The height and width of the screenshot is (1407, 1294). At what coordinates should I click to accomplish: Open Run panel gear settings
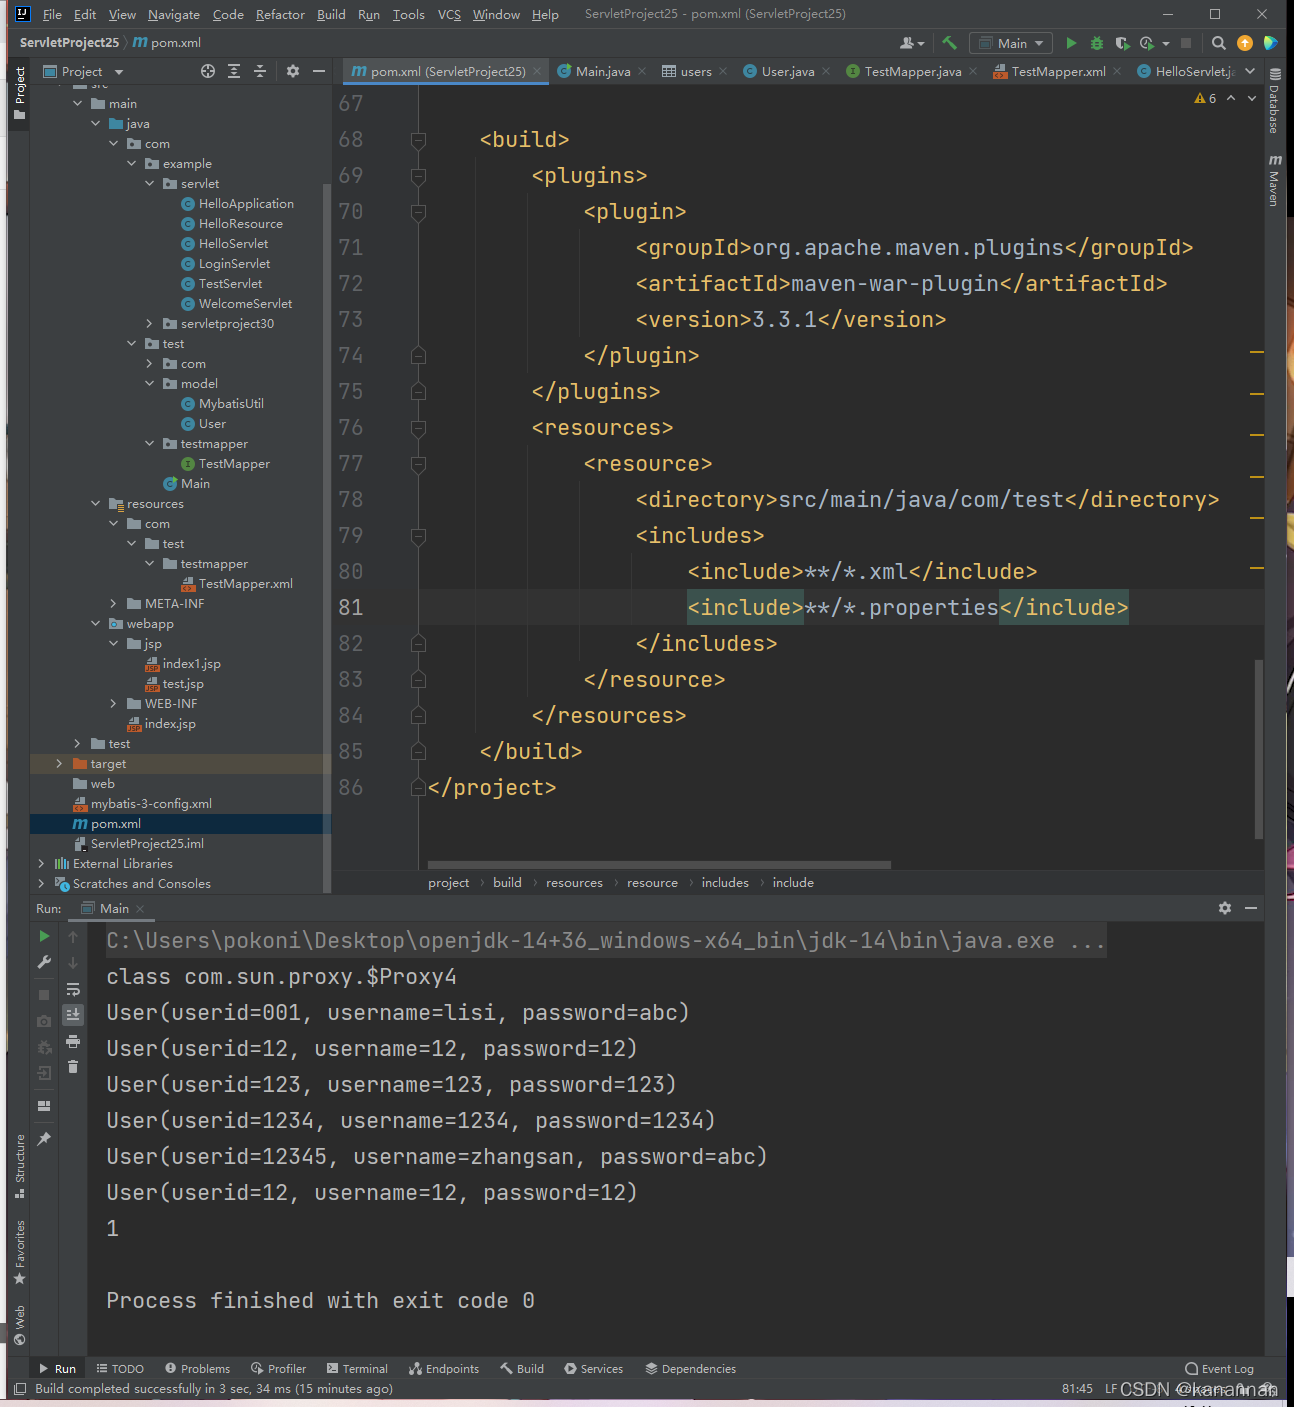tap(1225, 908)
